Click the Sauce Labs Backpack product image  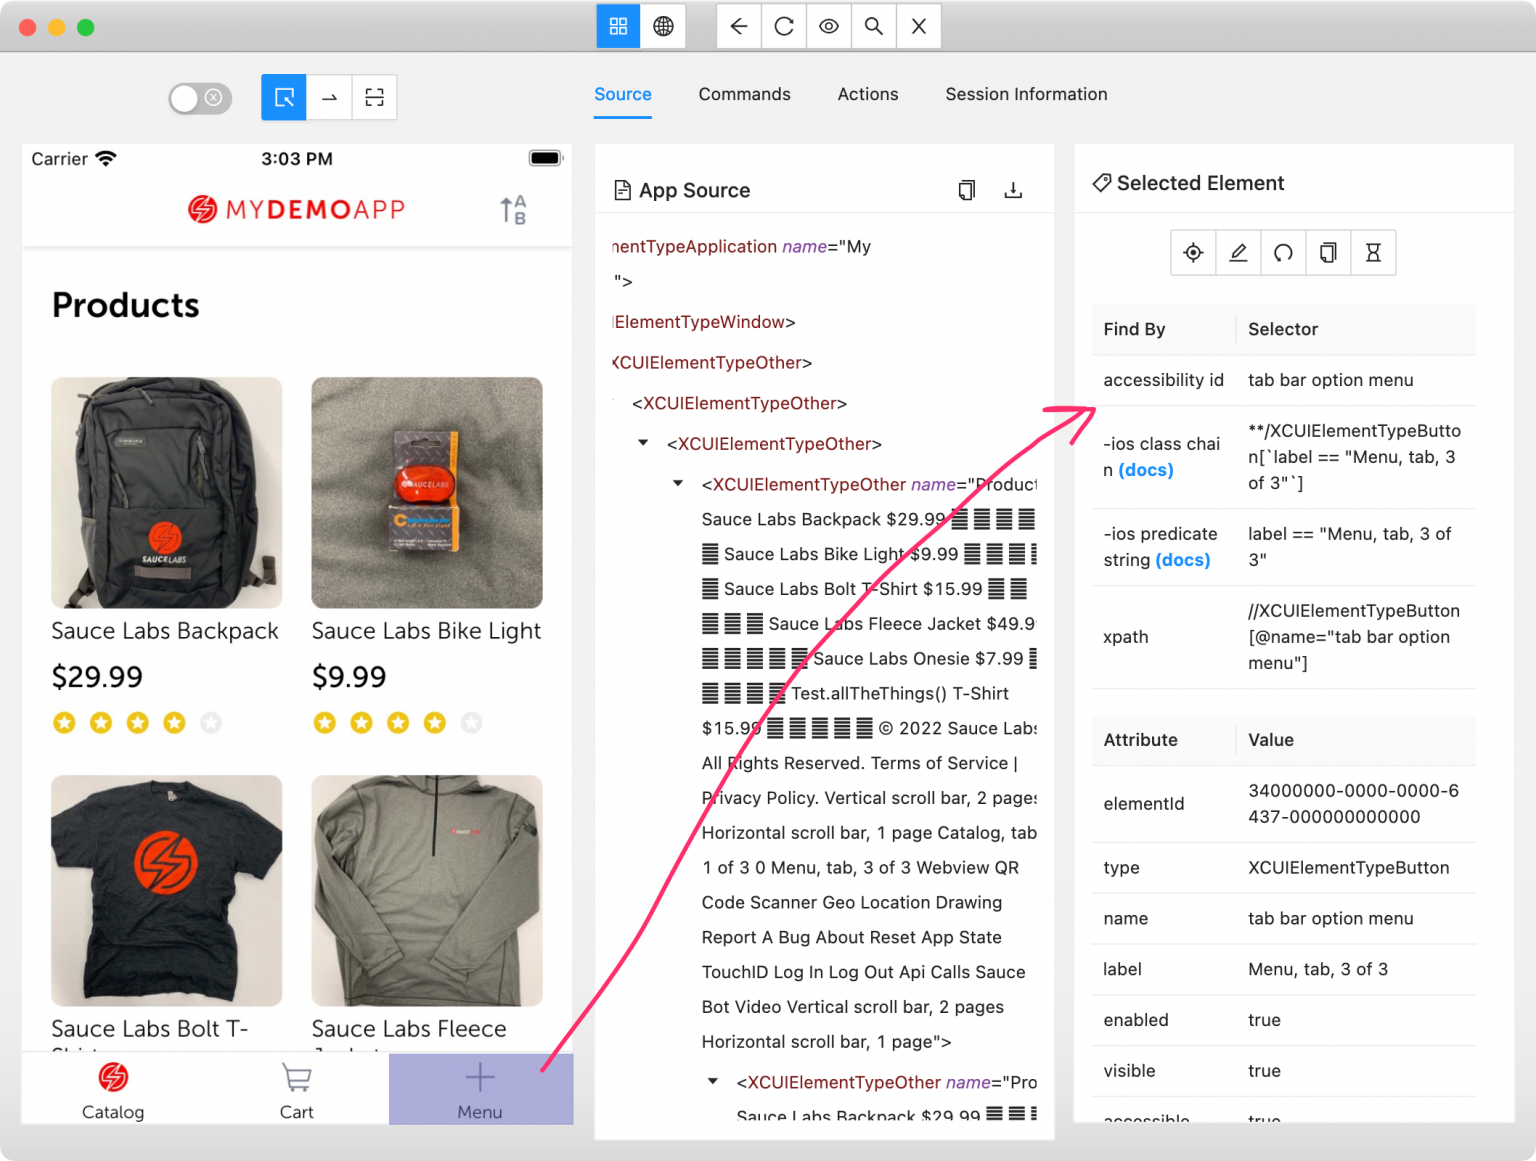pos(167,492)
